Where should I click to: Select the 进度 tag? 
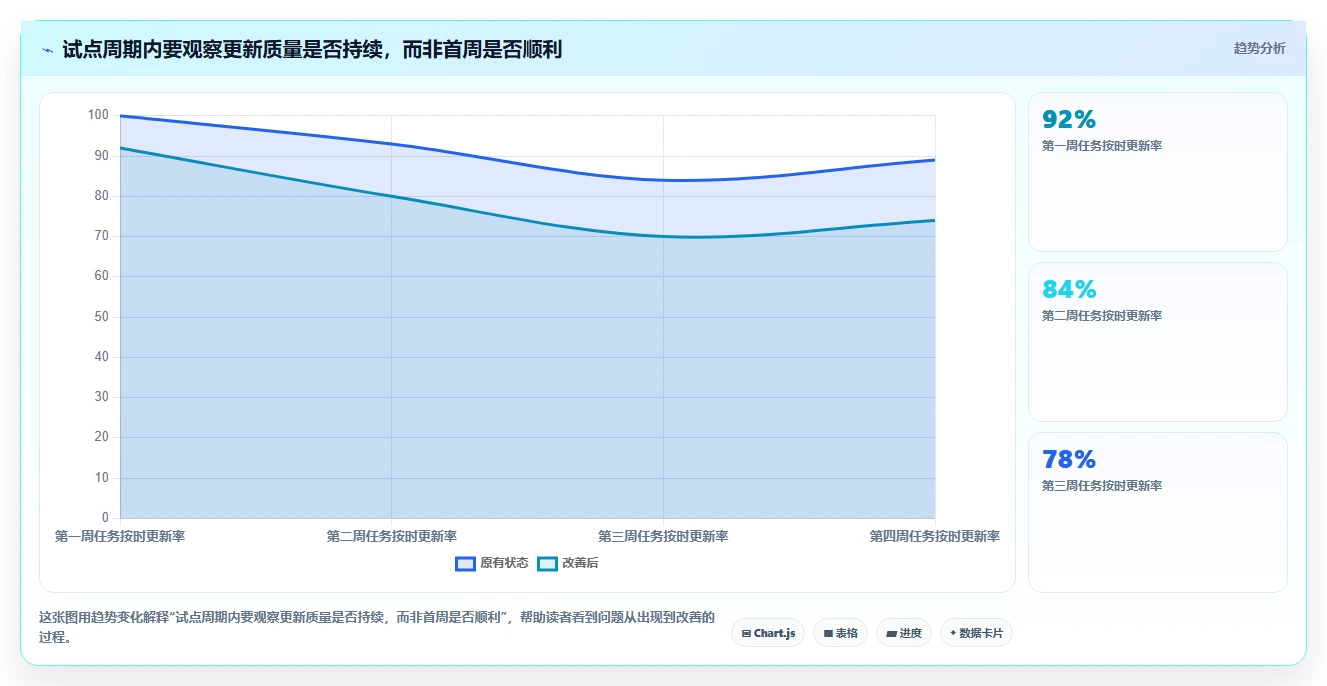point(904,633)
